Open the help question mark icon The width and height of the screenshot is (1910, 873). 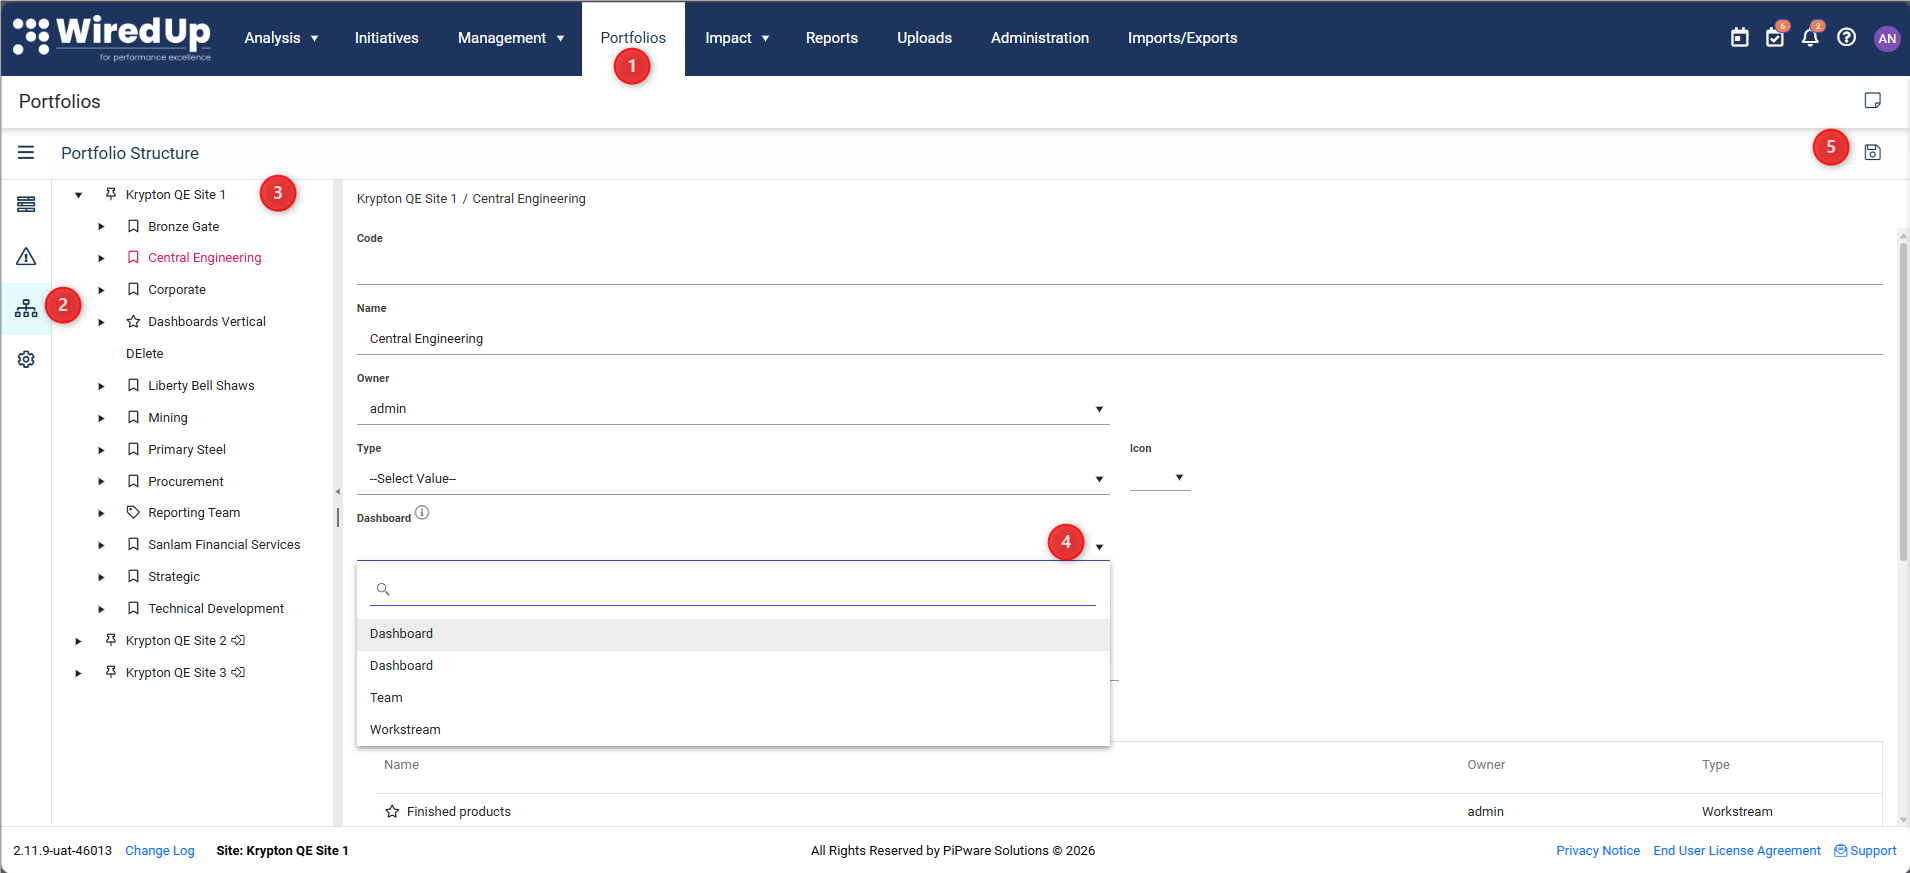coord(1847,38)
